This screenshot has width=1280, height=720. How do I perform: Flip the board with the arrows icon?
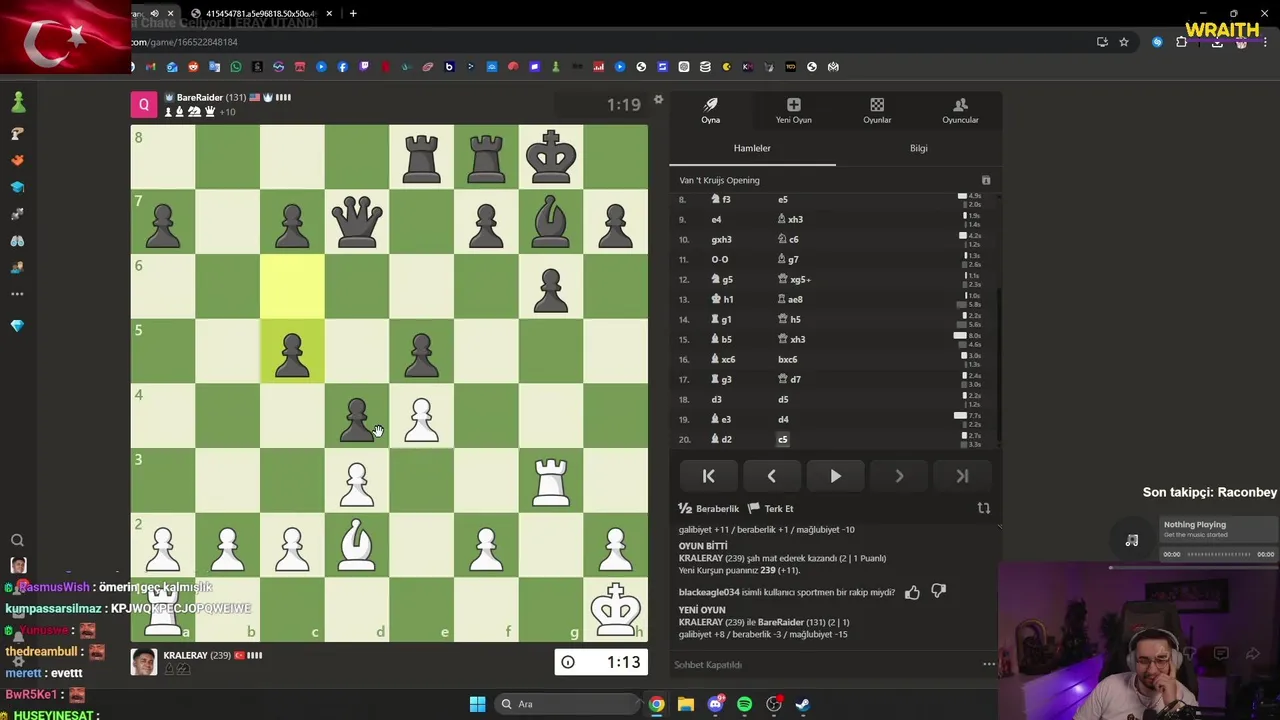coord(983,508)
